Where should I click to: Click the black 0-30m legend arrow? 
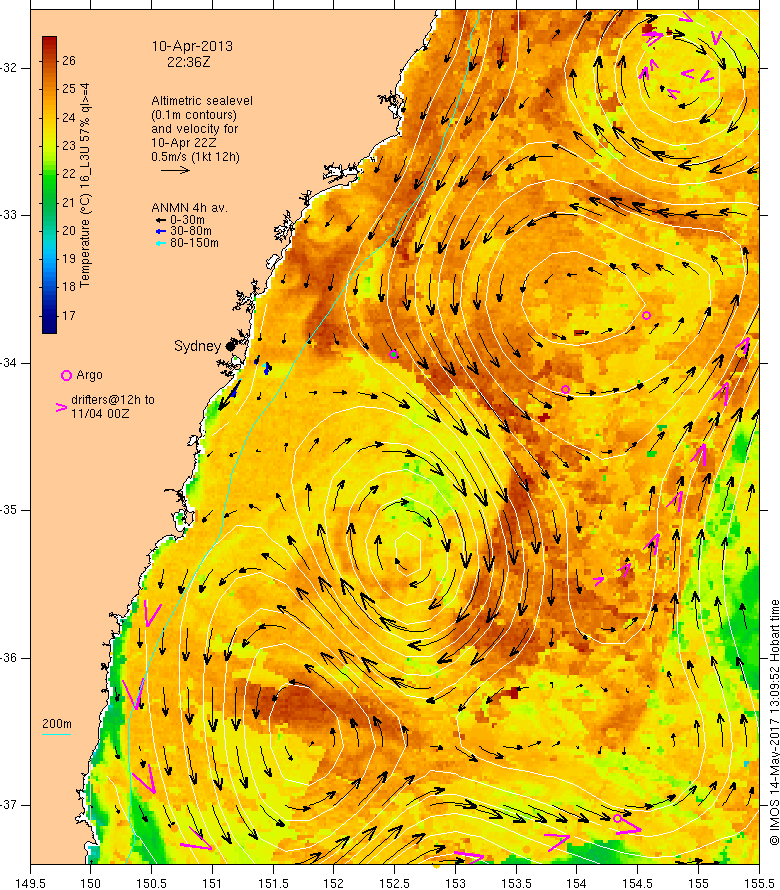(161, 220)
